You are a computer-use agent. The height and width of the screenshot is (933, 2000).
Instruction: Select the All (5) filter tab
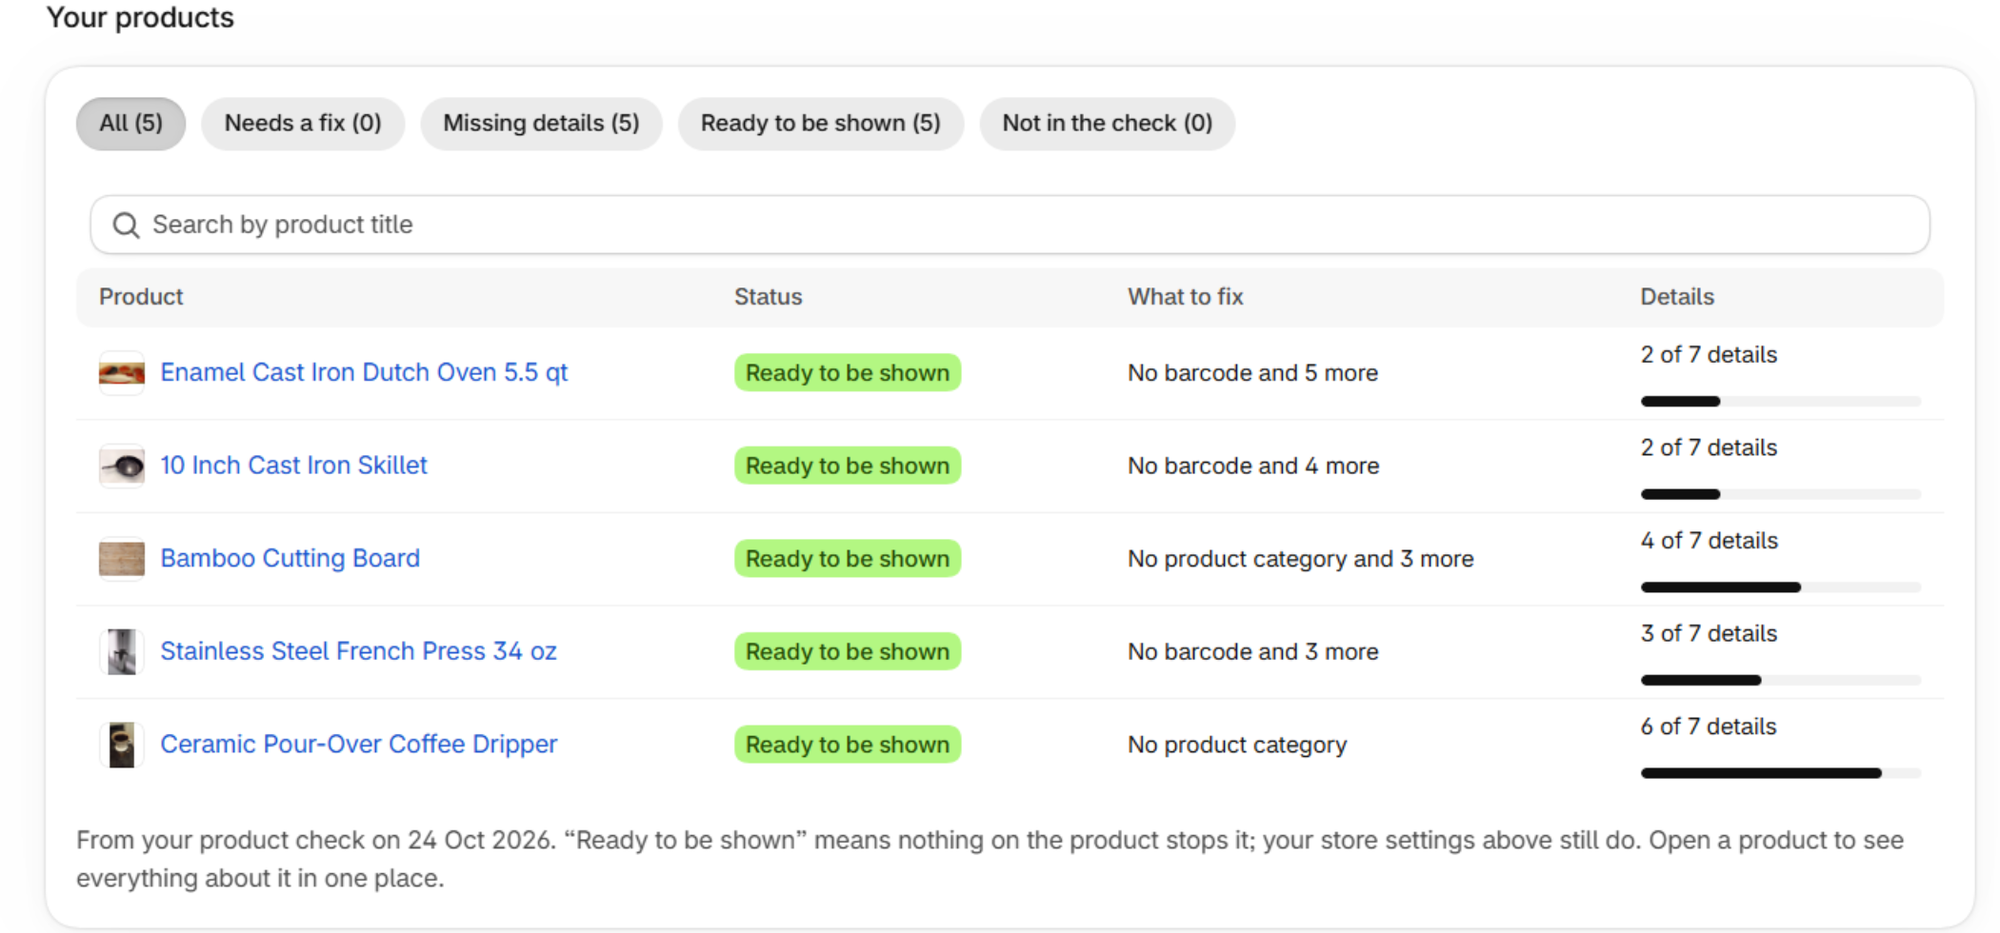pos(131,124)
